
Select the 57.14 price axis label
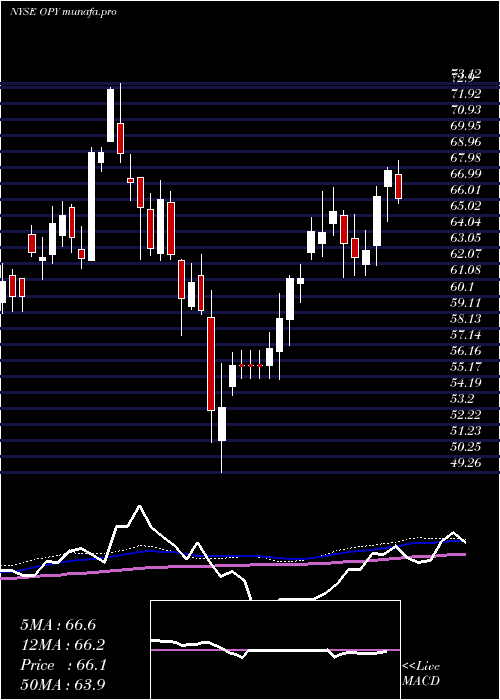466,335
